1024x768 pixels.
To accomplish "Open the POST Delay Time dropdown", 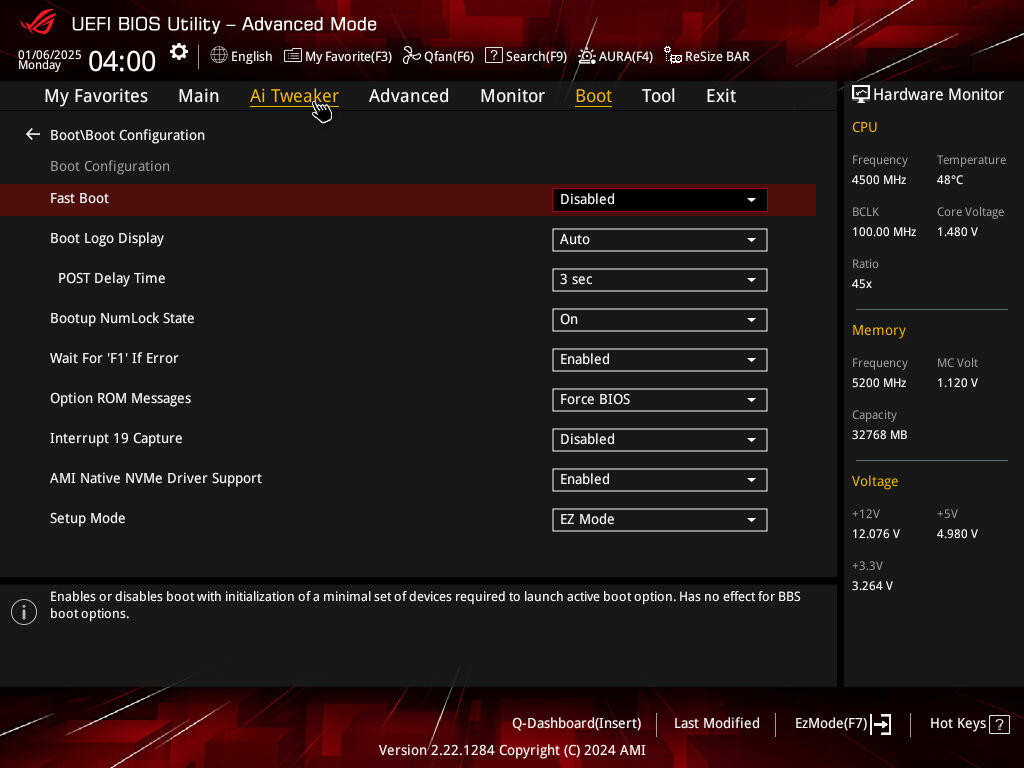I will pos(659,280).
